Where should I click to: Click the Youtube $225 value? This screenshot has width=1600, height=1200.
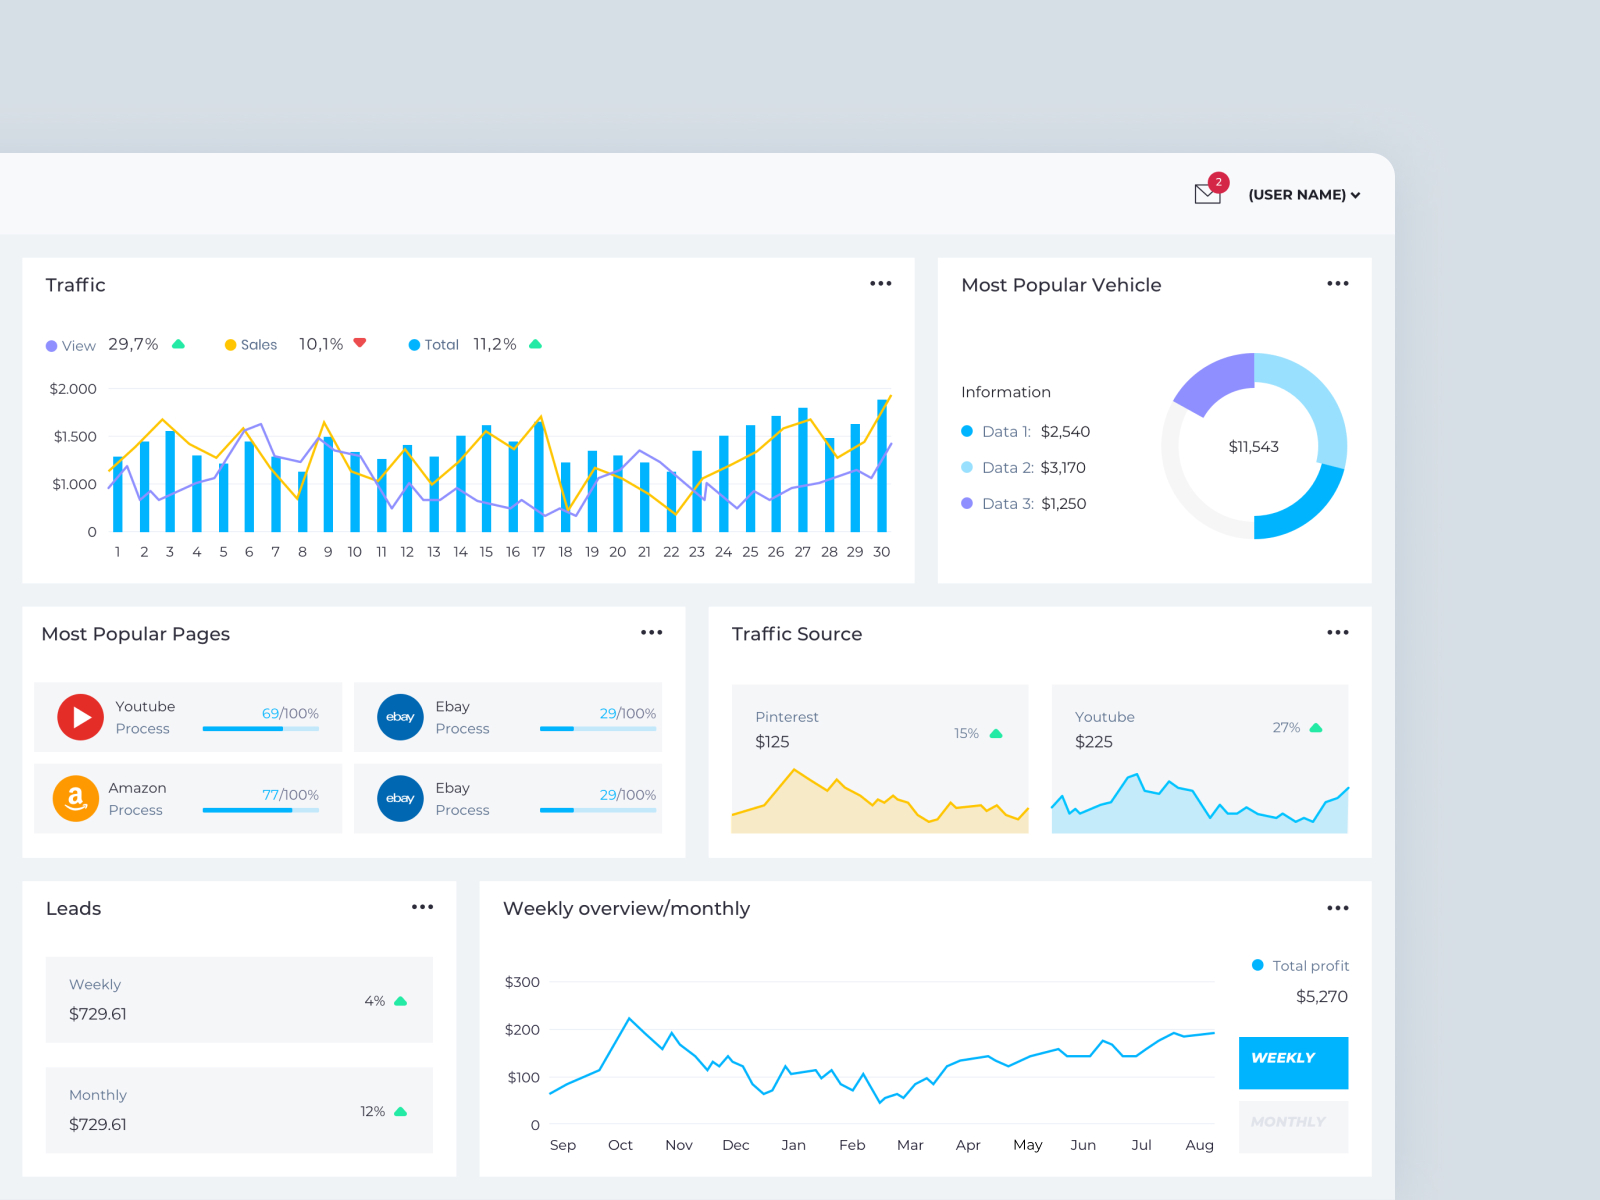click(1094, 742)
